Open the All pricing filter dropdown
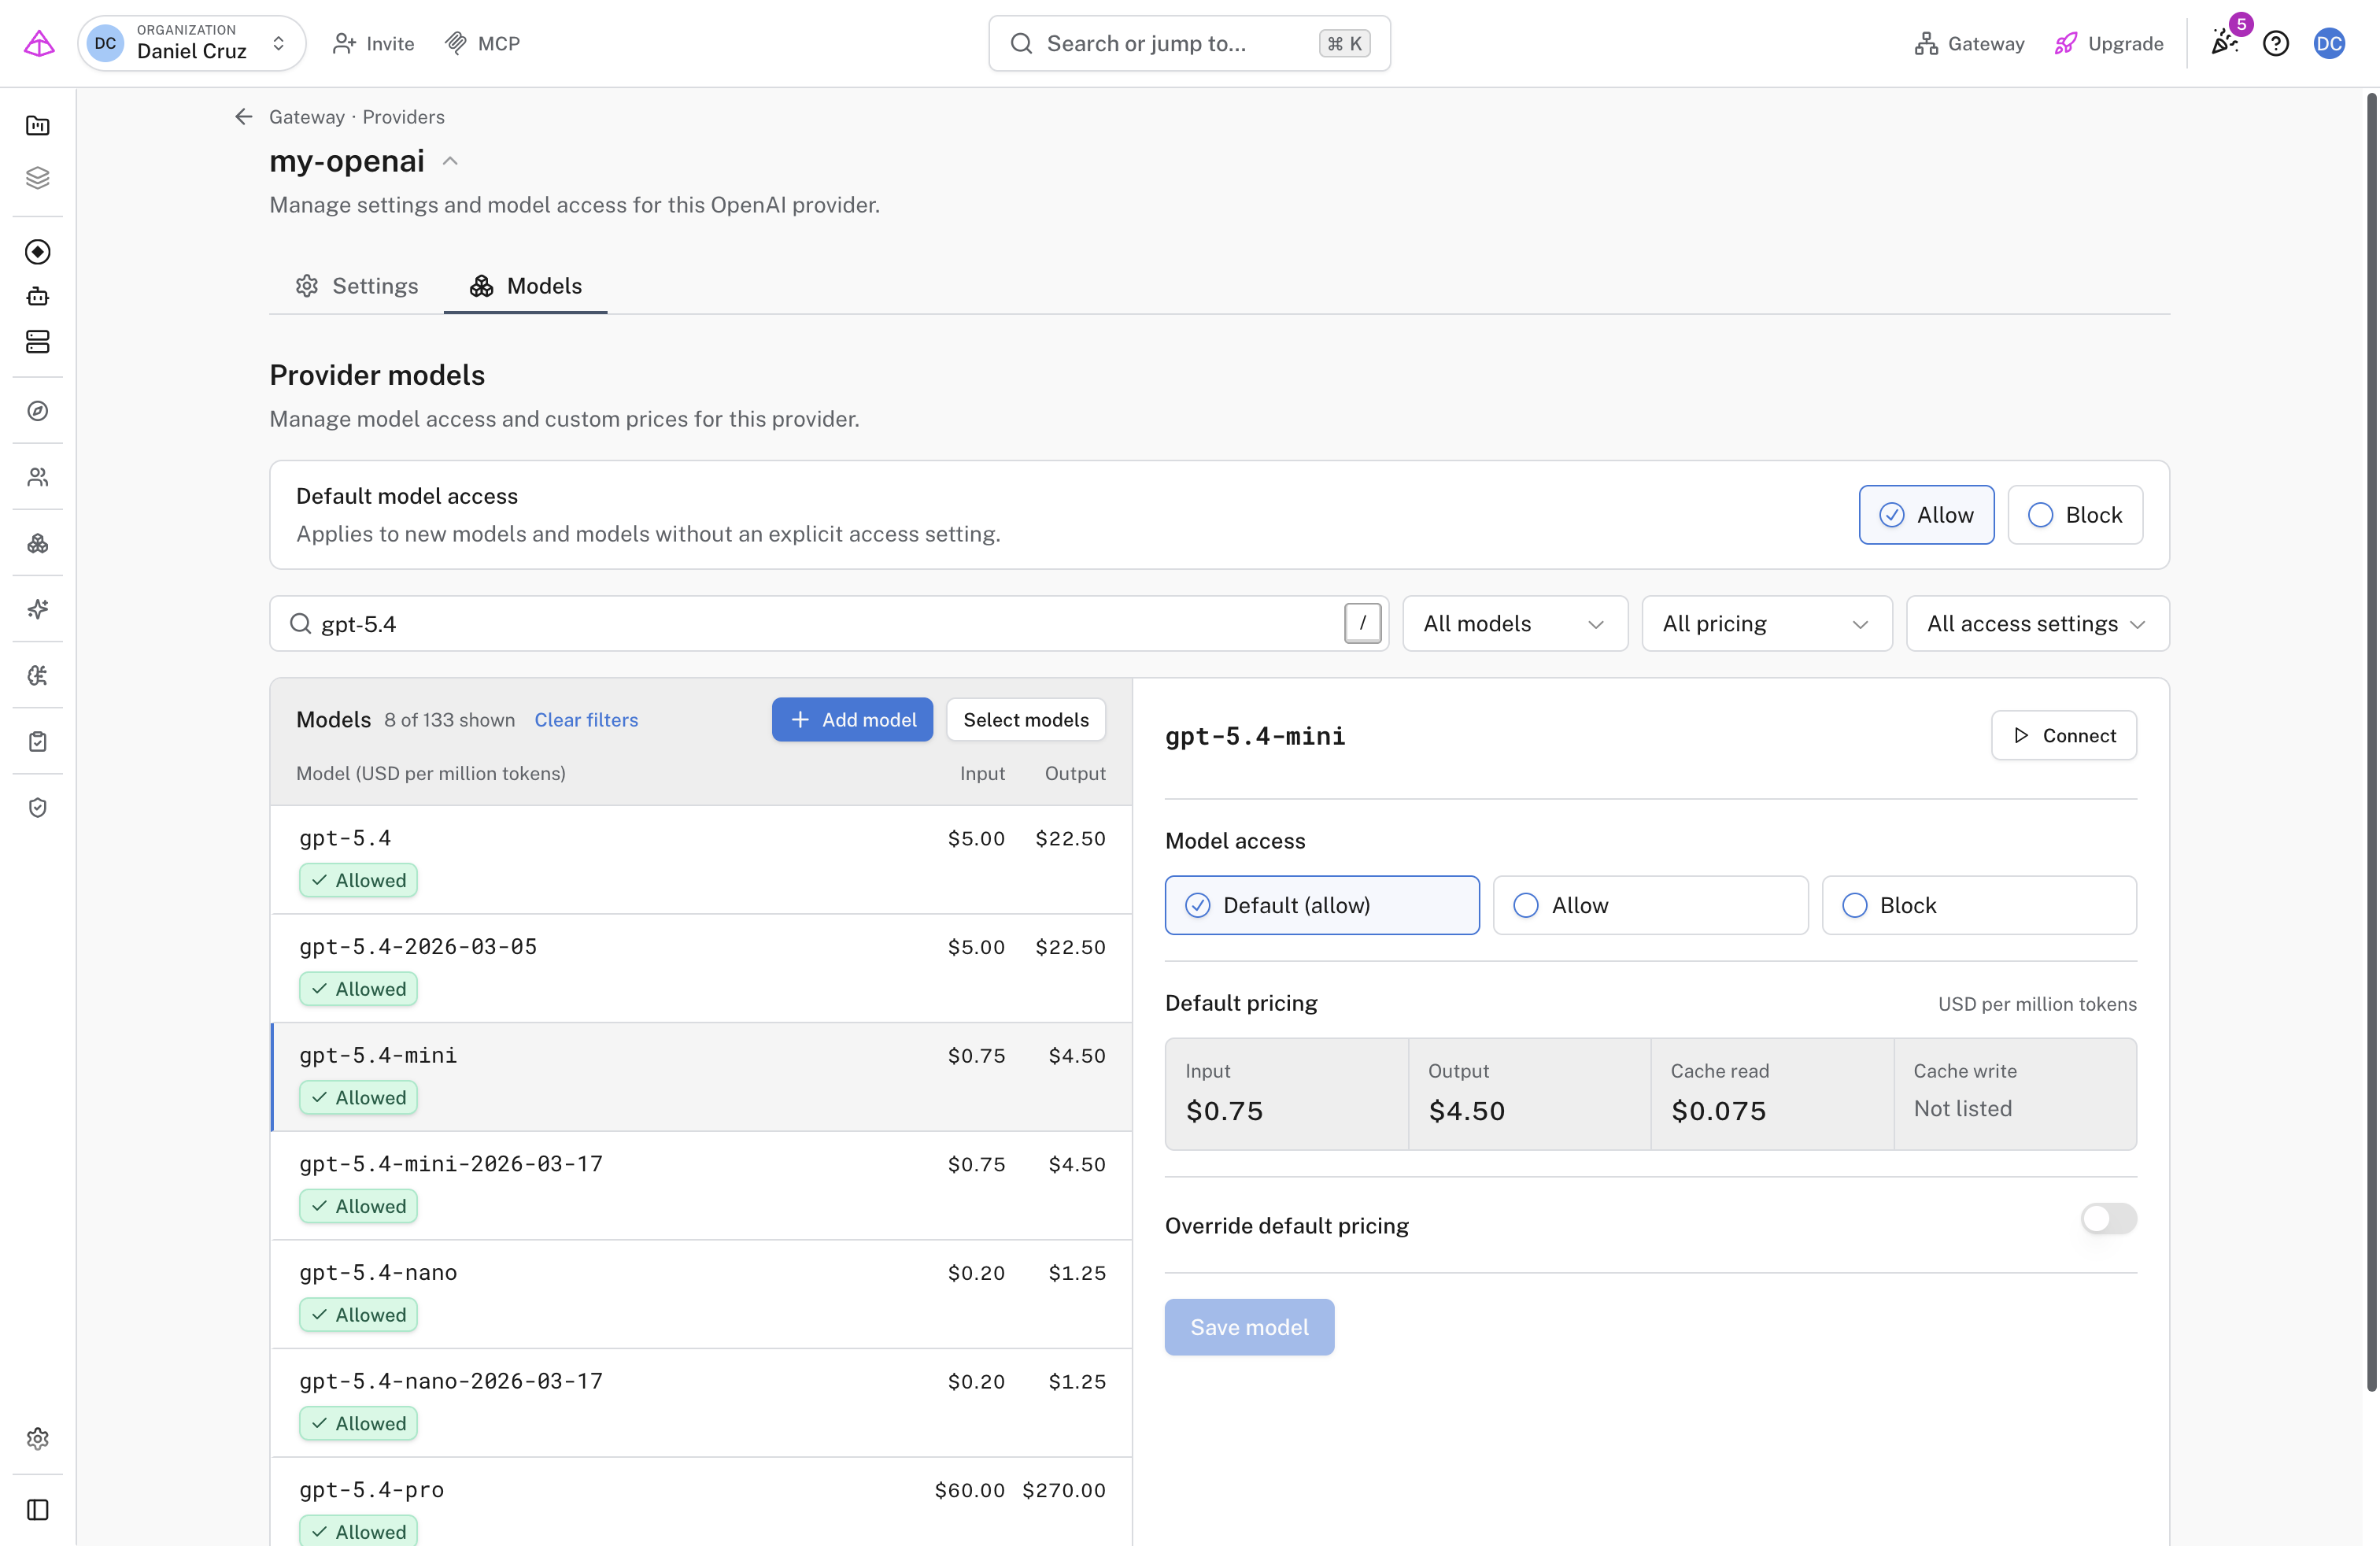 [x=1767, y=624]
